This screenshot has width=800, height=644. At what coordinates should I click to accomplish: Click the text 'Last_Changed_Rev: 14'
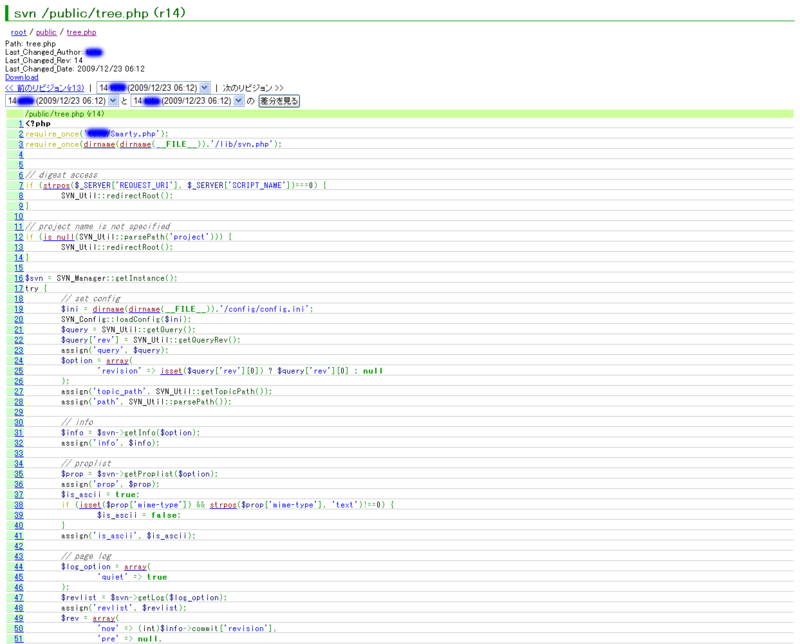44,60
